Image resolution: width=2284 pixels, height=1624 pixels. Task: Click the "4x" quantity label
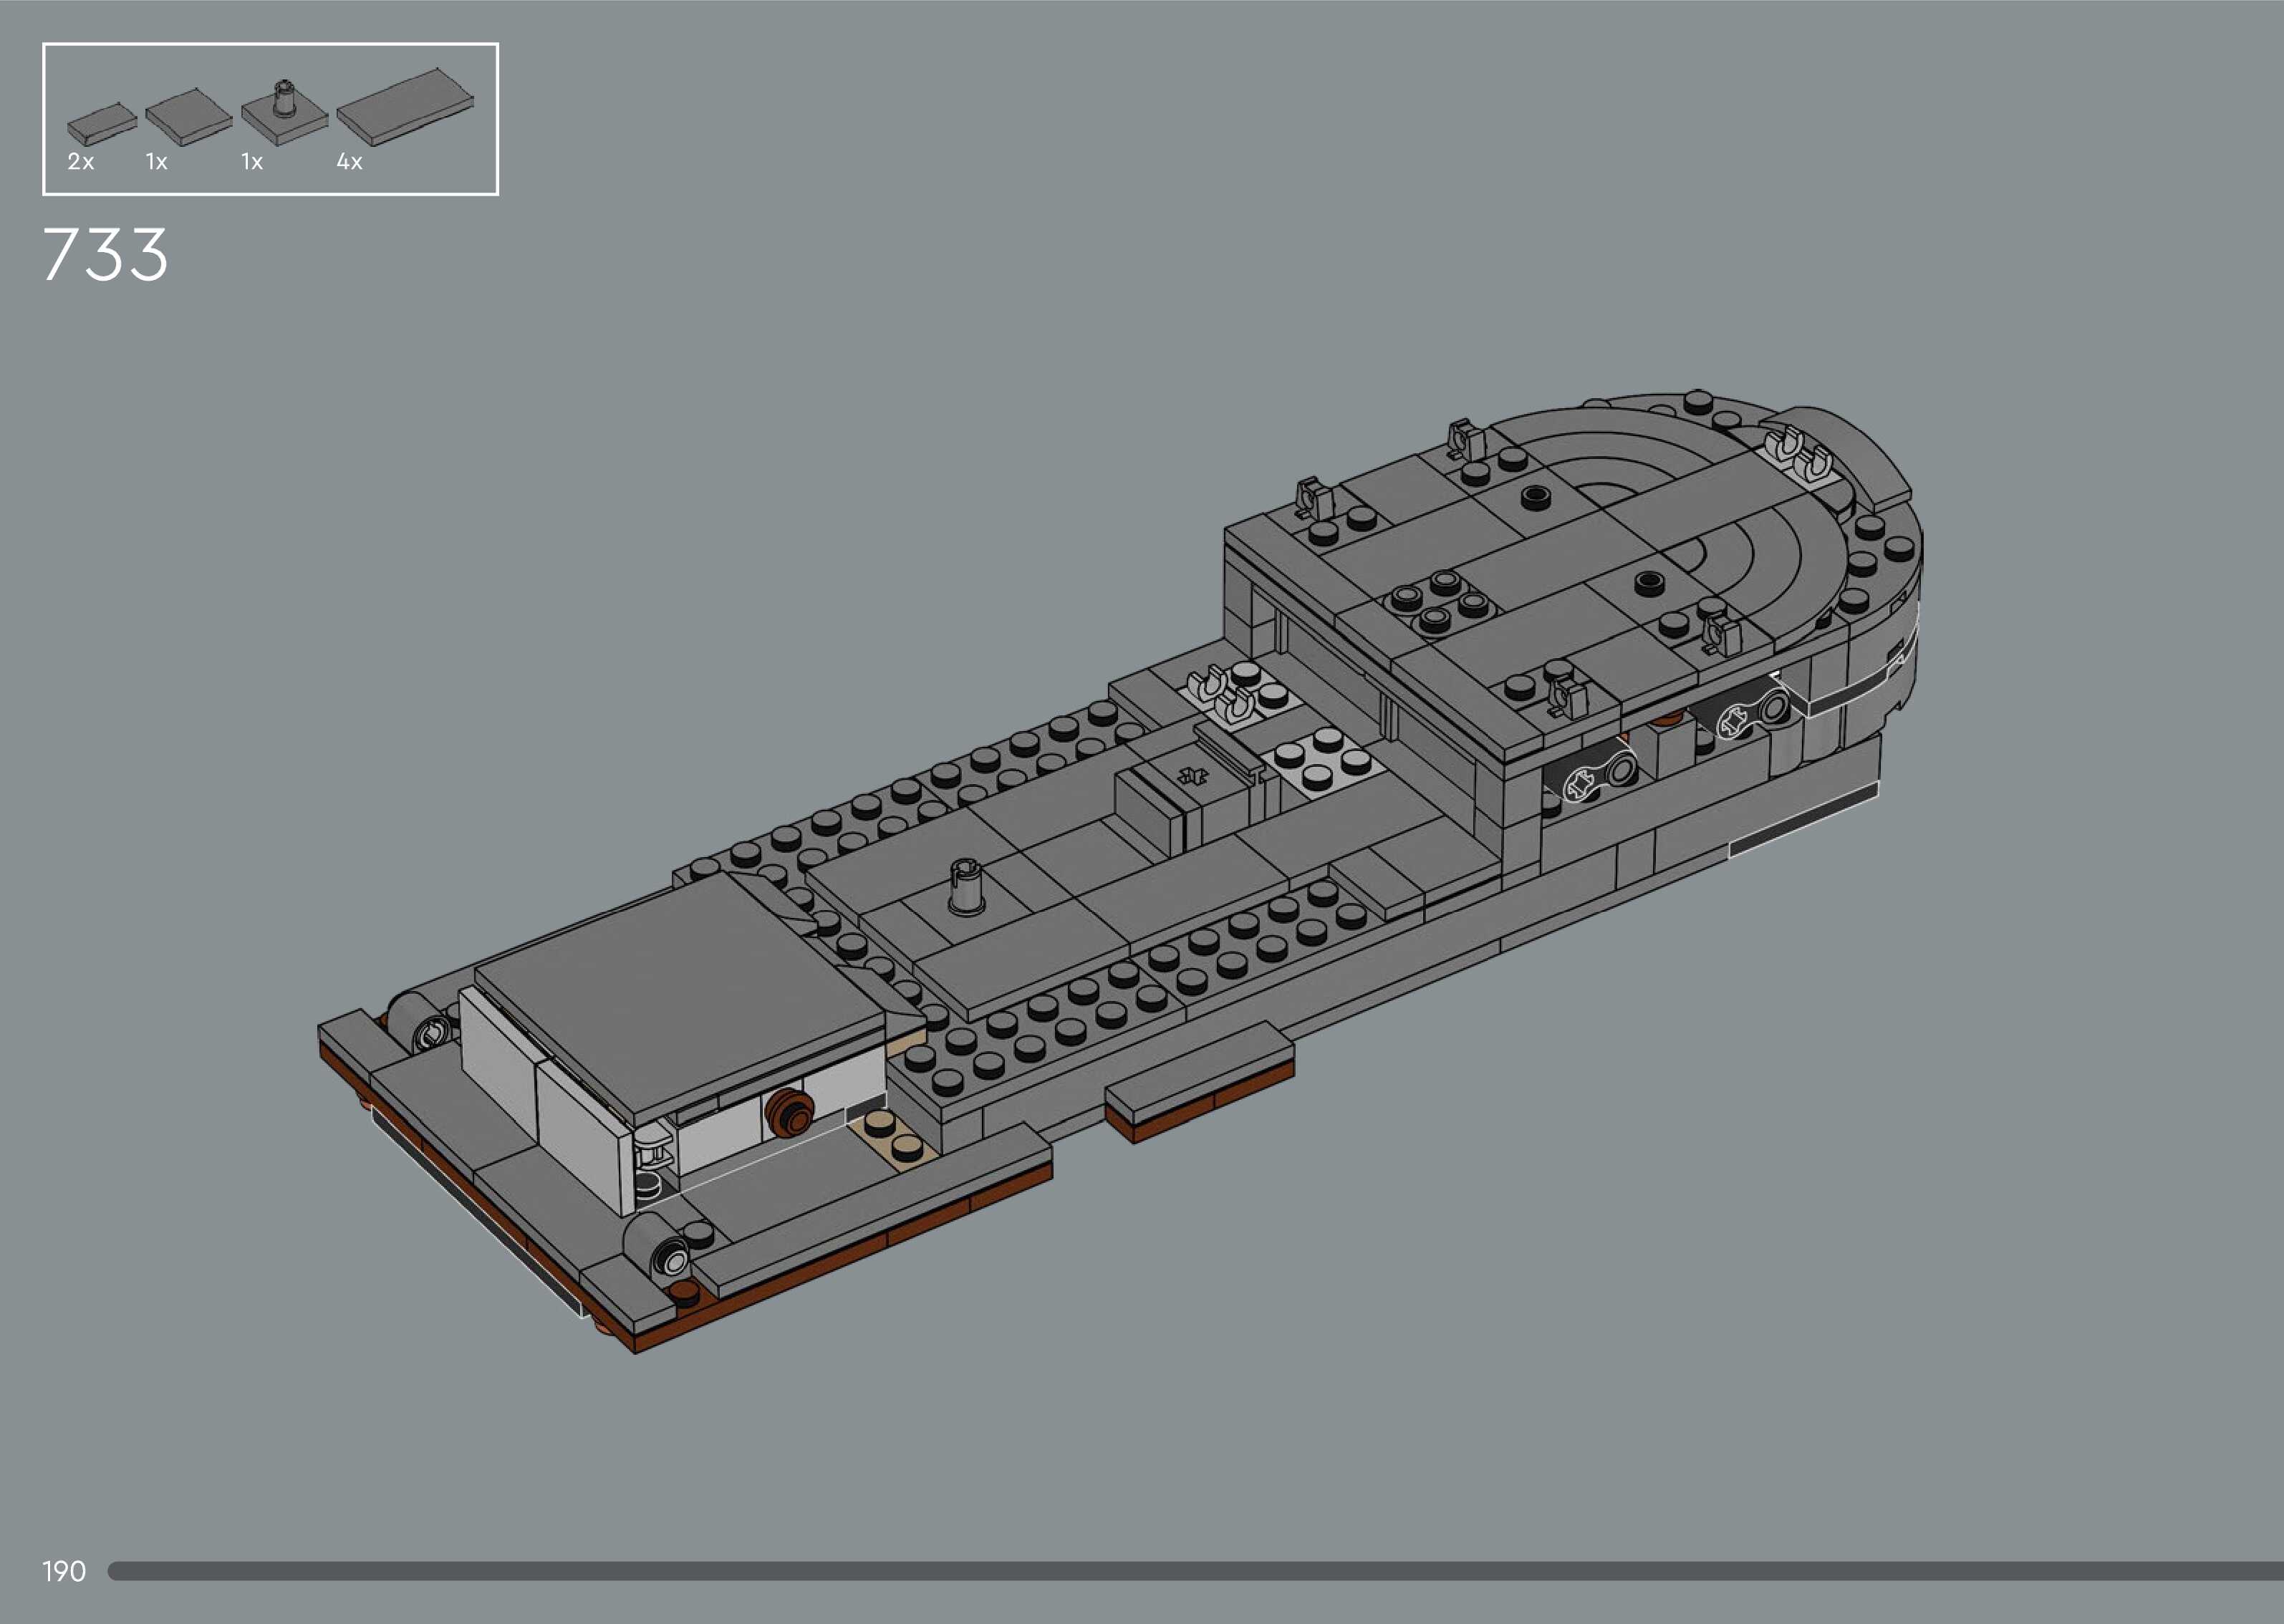(349, 162)
